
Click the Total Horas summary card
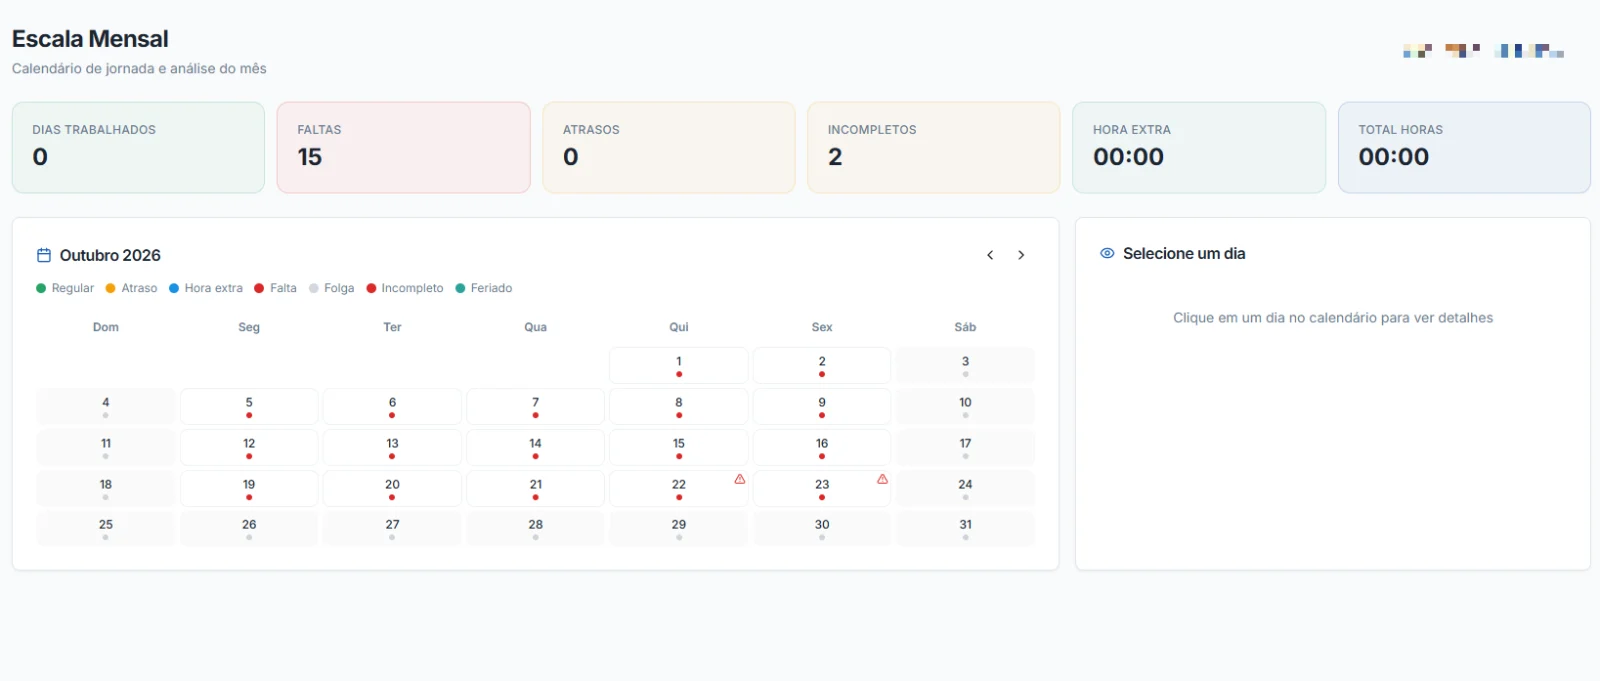1464,147
